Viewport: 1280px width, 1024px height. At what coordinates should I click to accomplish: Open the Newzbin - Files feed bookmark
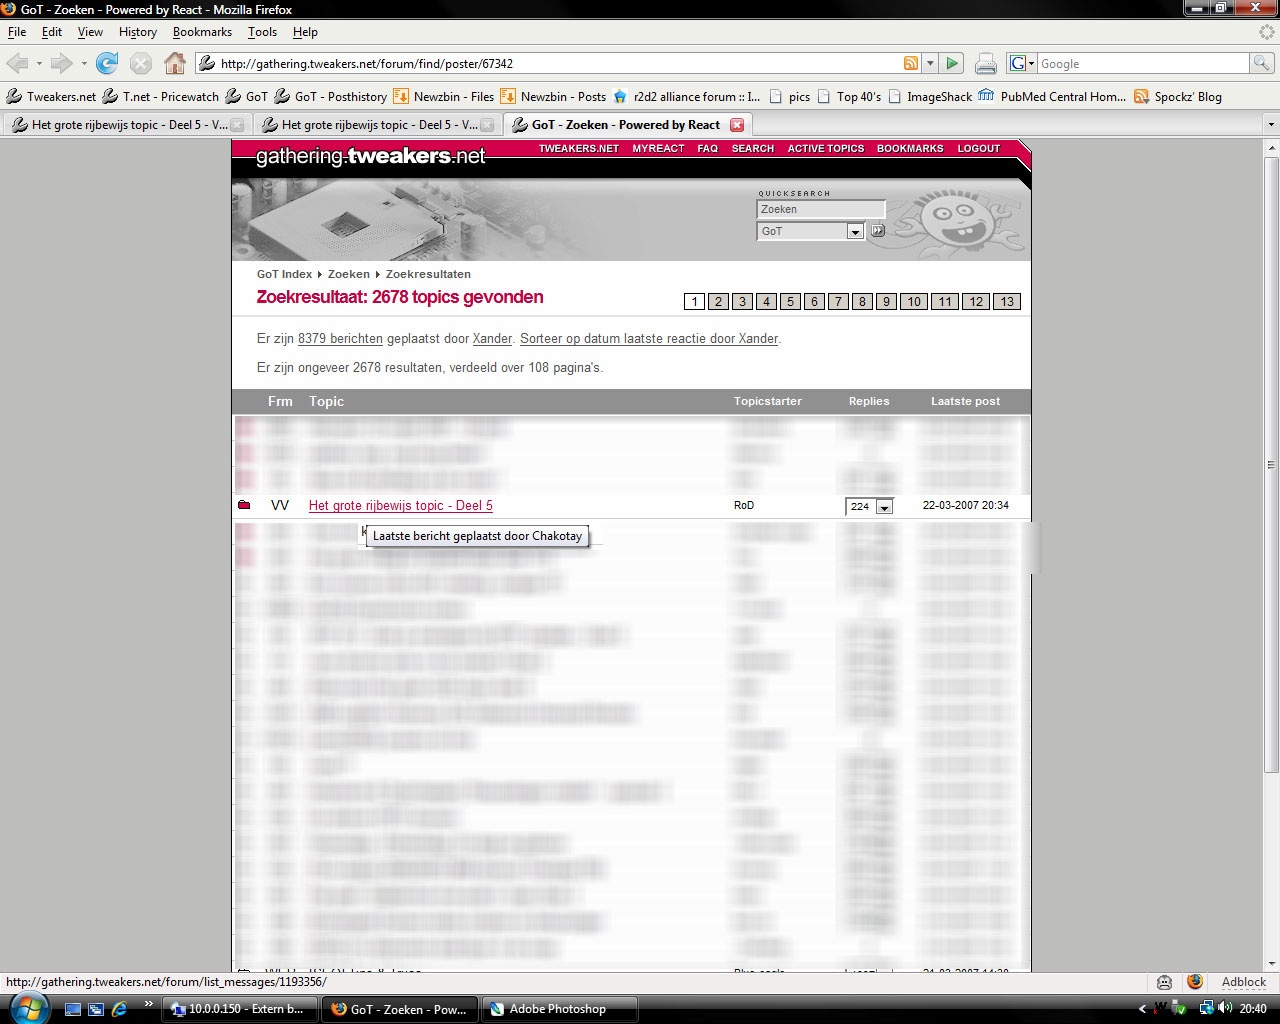point(444,97)
